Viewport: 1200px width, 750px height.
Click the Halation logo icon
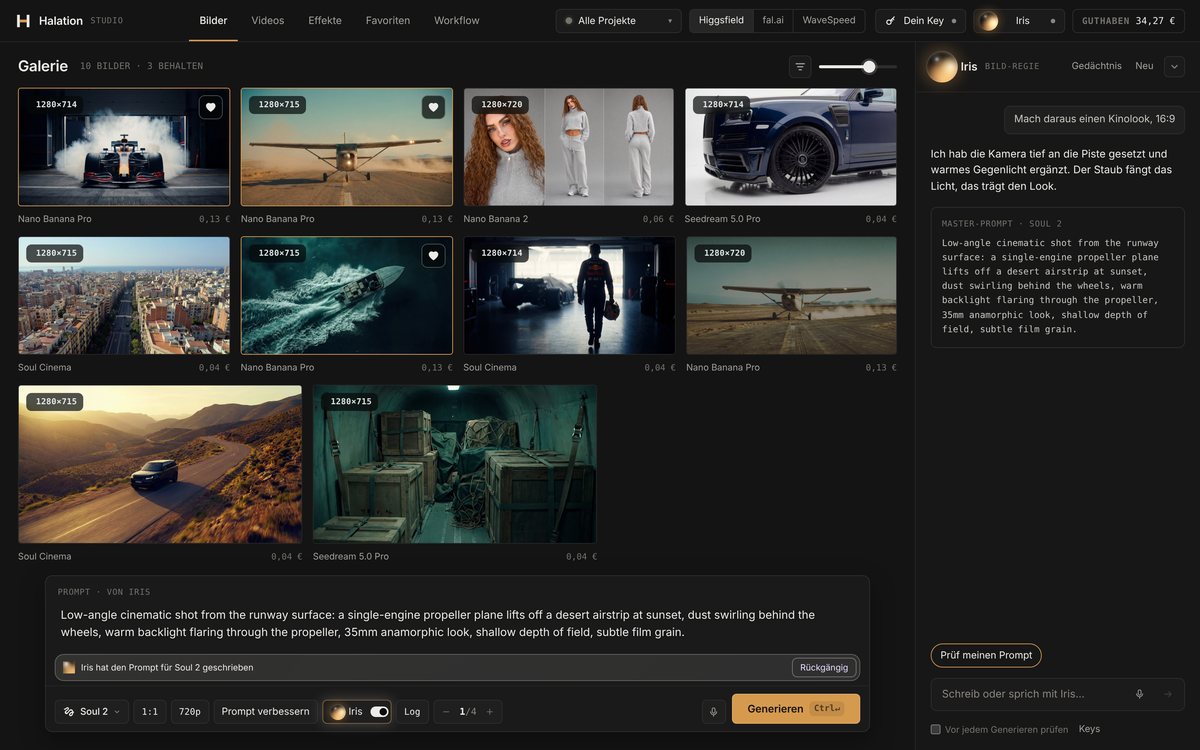point(24,20)
